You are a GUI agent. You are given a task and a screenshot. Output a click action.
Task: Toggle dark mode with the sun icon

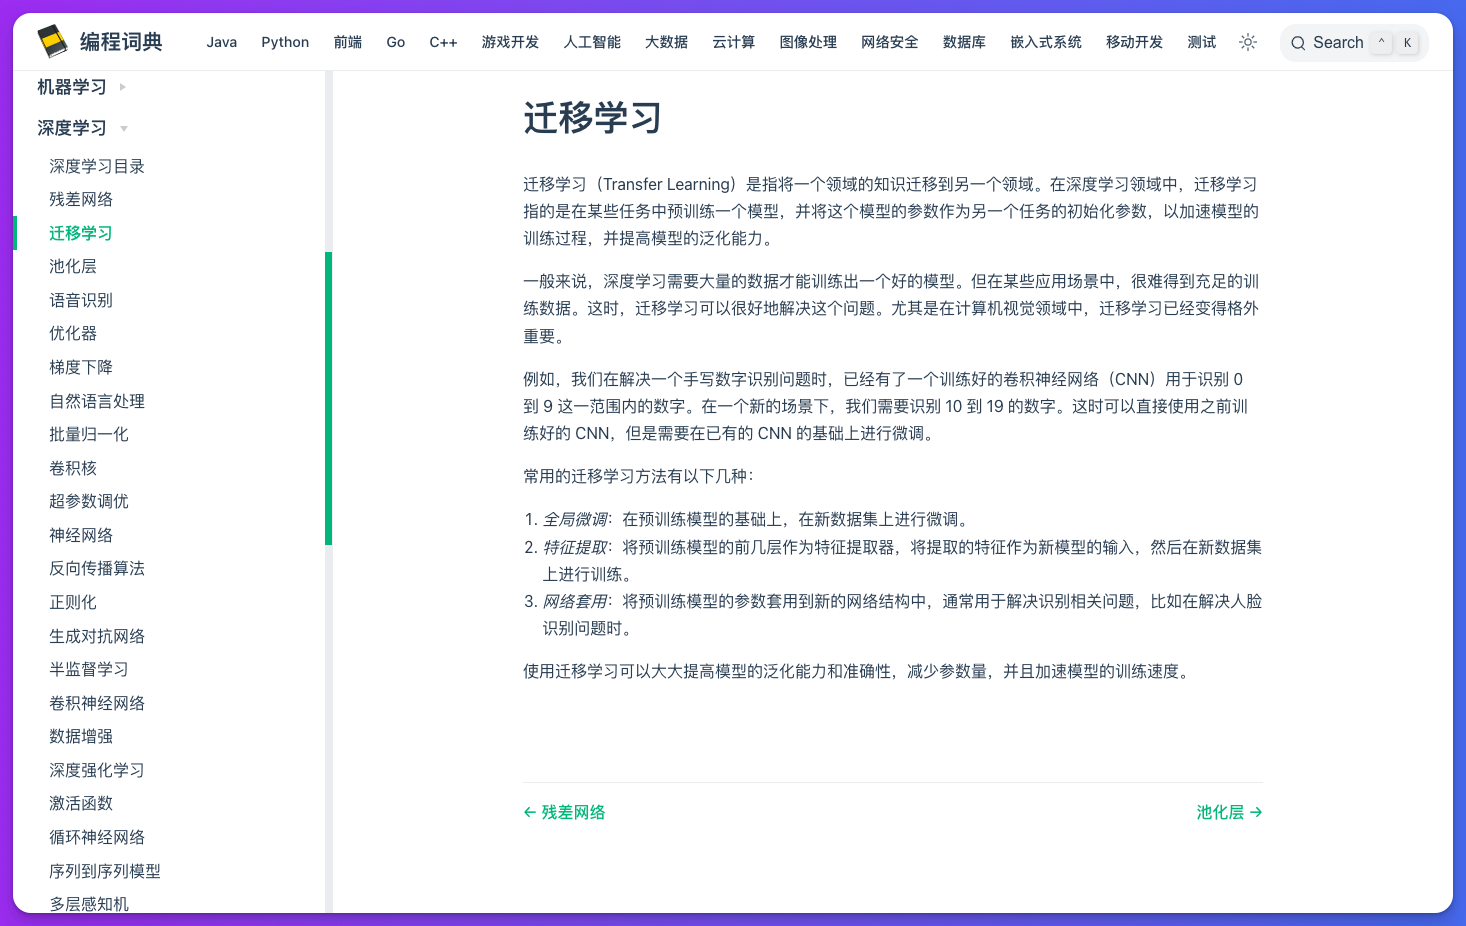pyautogui.click(x=1247, y=42)
